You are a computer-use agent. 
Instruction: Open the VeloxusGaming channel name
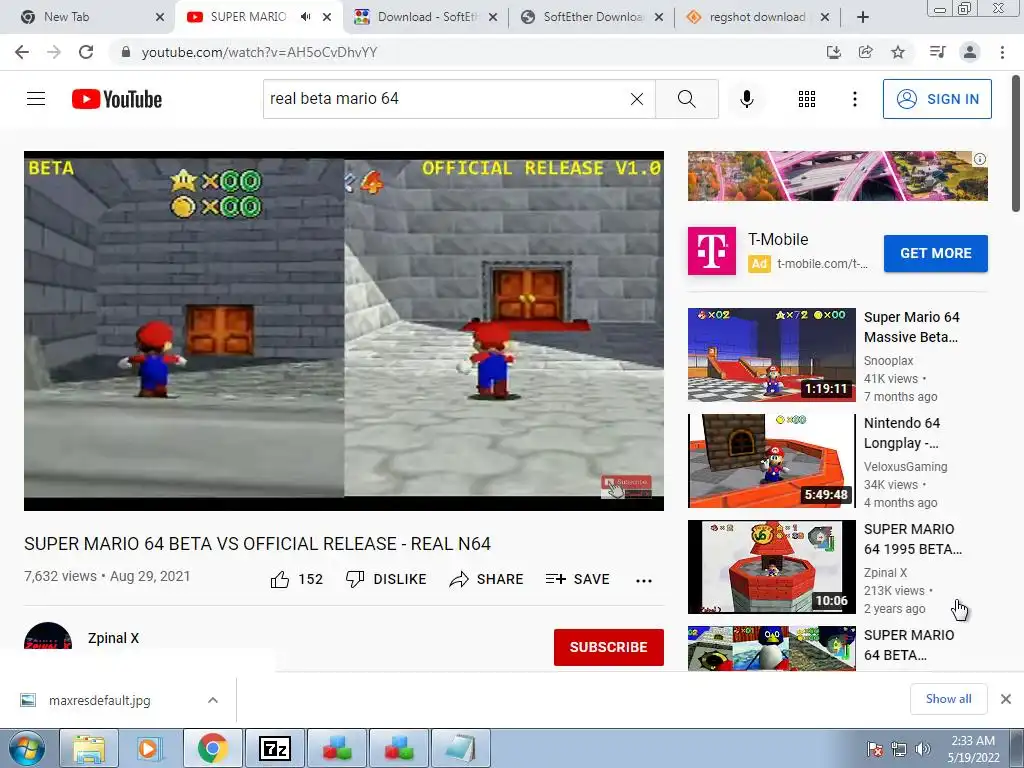[x=905, y=466]
